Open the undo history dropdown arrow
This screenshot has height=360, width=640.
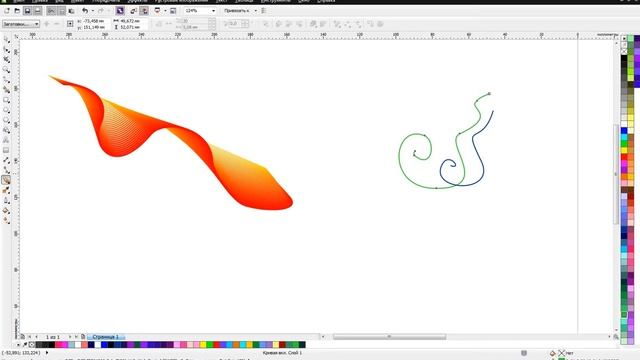click(x=93, y=11)
